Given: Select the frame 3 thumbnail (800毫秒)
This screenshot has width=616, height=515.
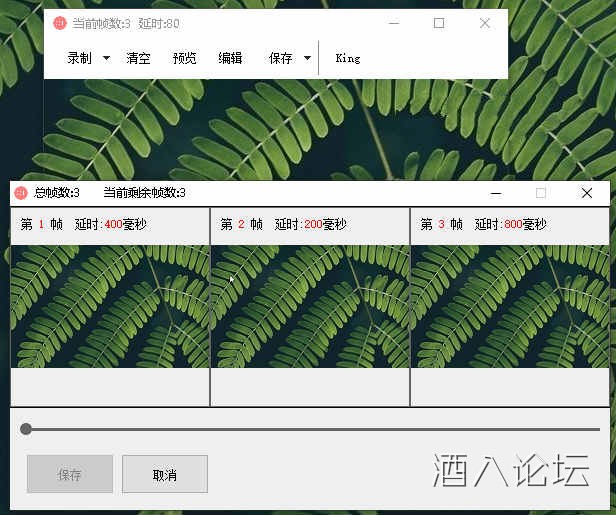Looking at the screenshot, I should pyautogui.click(x=509, y=305).
